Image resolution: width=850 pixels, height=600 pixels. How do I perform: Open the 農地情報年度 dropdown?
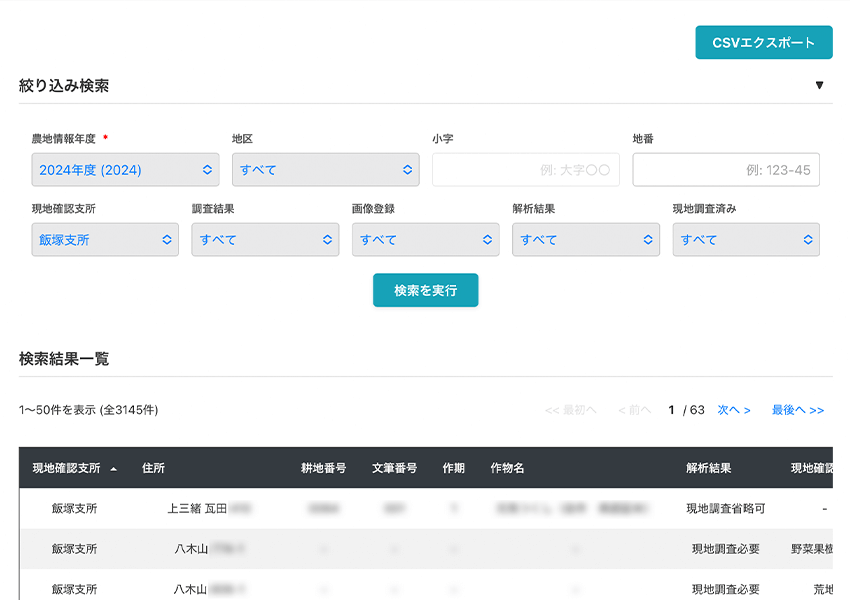pos(125,170)
